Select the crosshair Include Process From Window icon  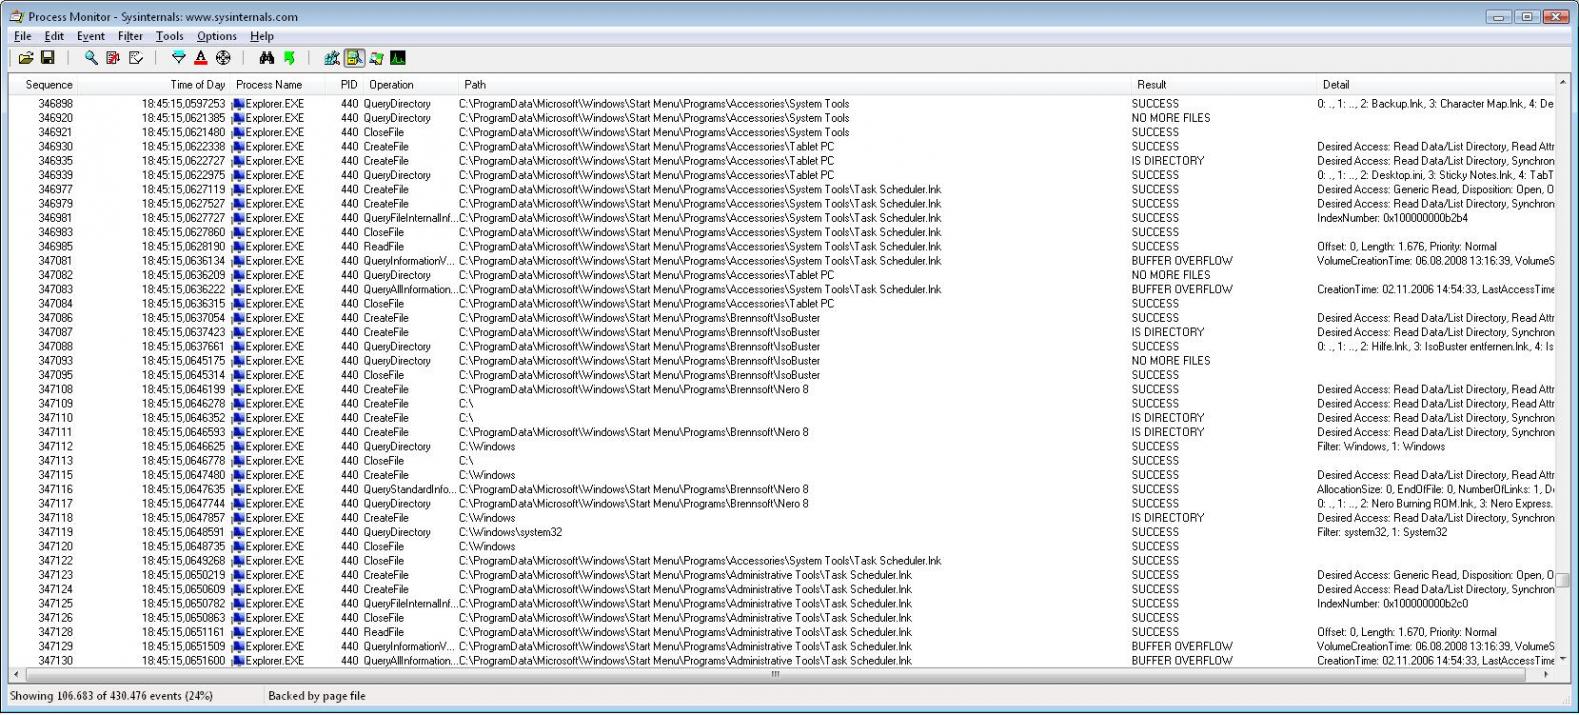[223, 58]
